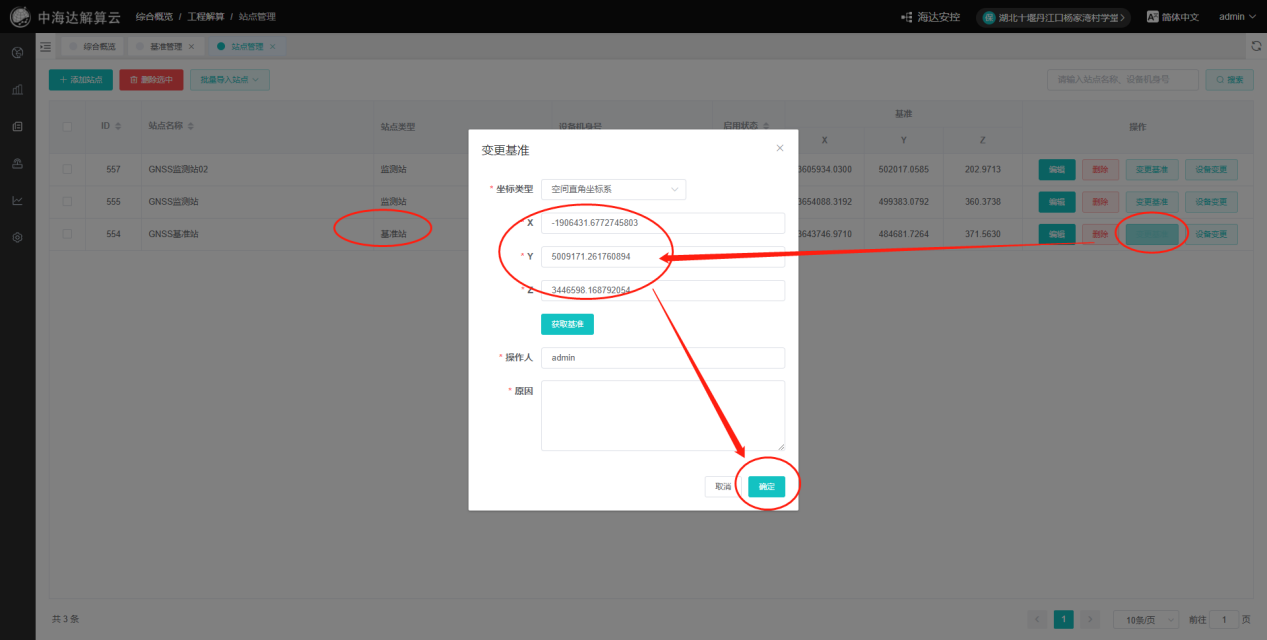This screenshot has width=1267, height=640.
Task: Click the line graph icon in the sidebar
Action: tap(17, 201)
